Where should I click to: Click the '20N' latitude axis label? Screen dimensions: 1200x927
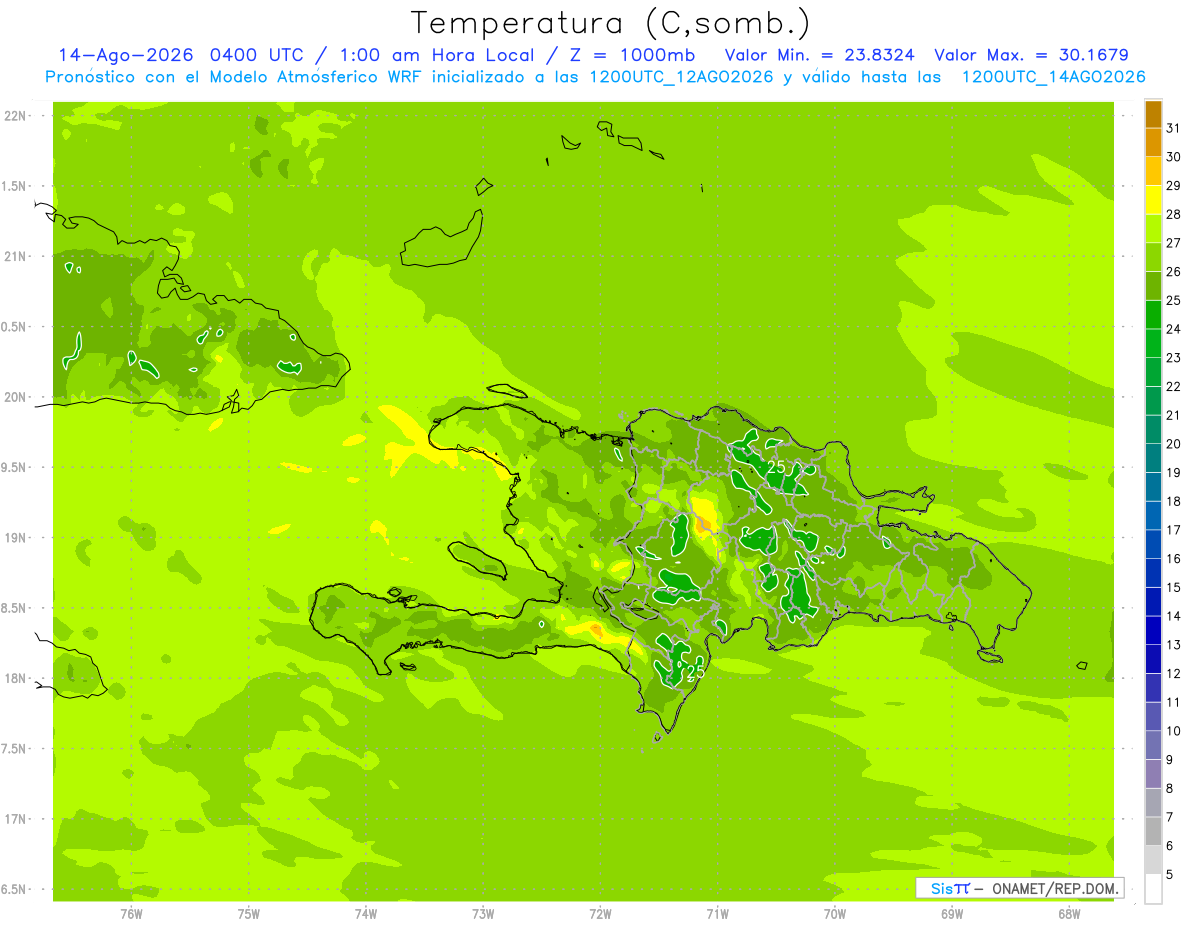tap(17, 397)
